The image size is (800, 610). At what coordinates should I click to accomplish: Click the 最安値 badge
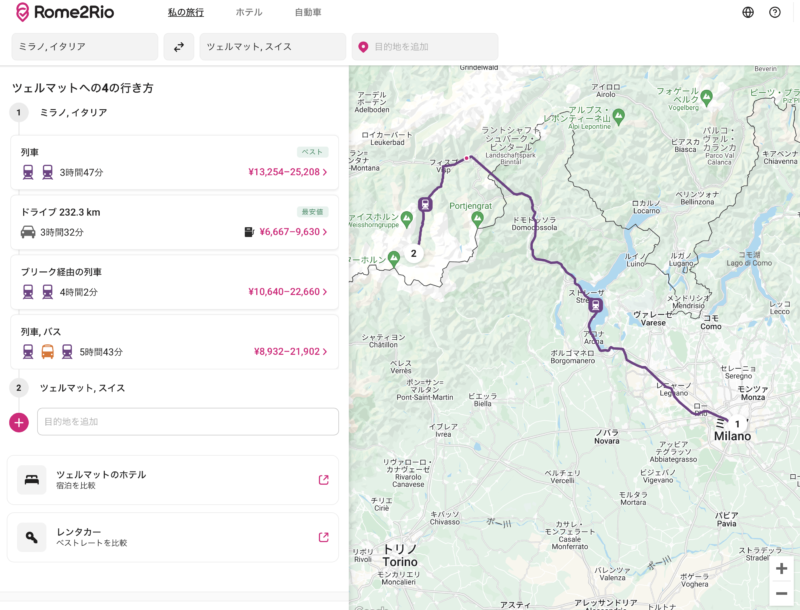coord(312,212)
